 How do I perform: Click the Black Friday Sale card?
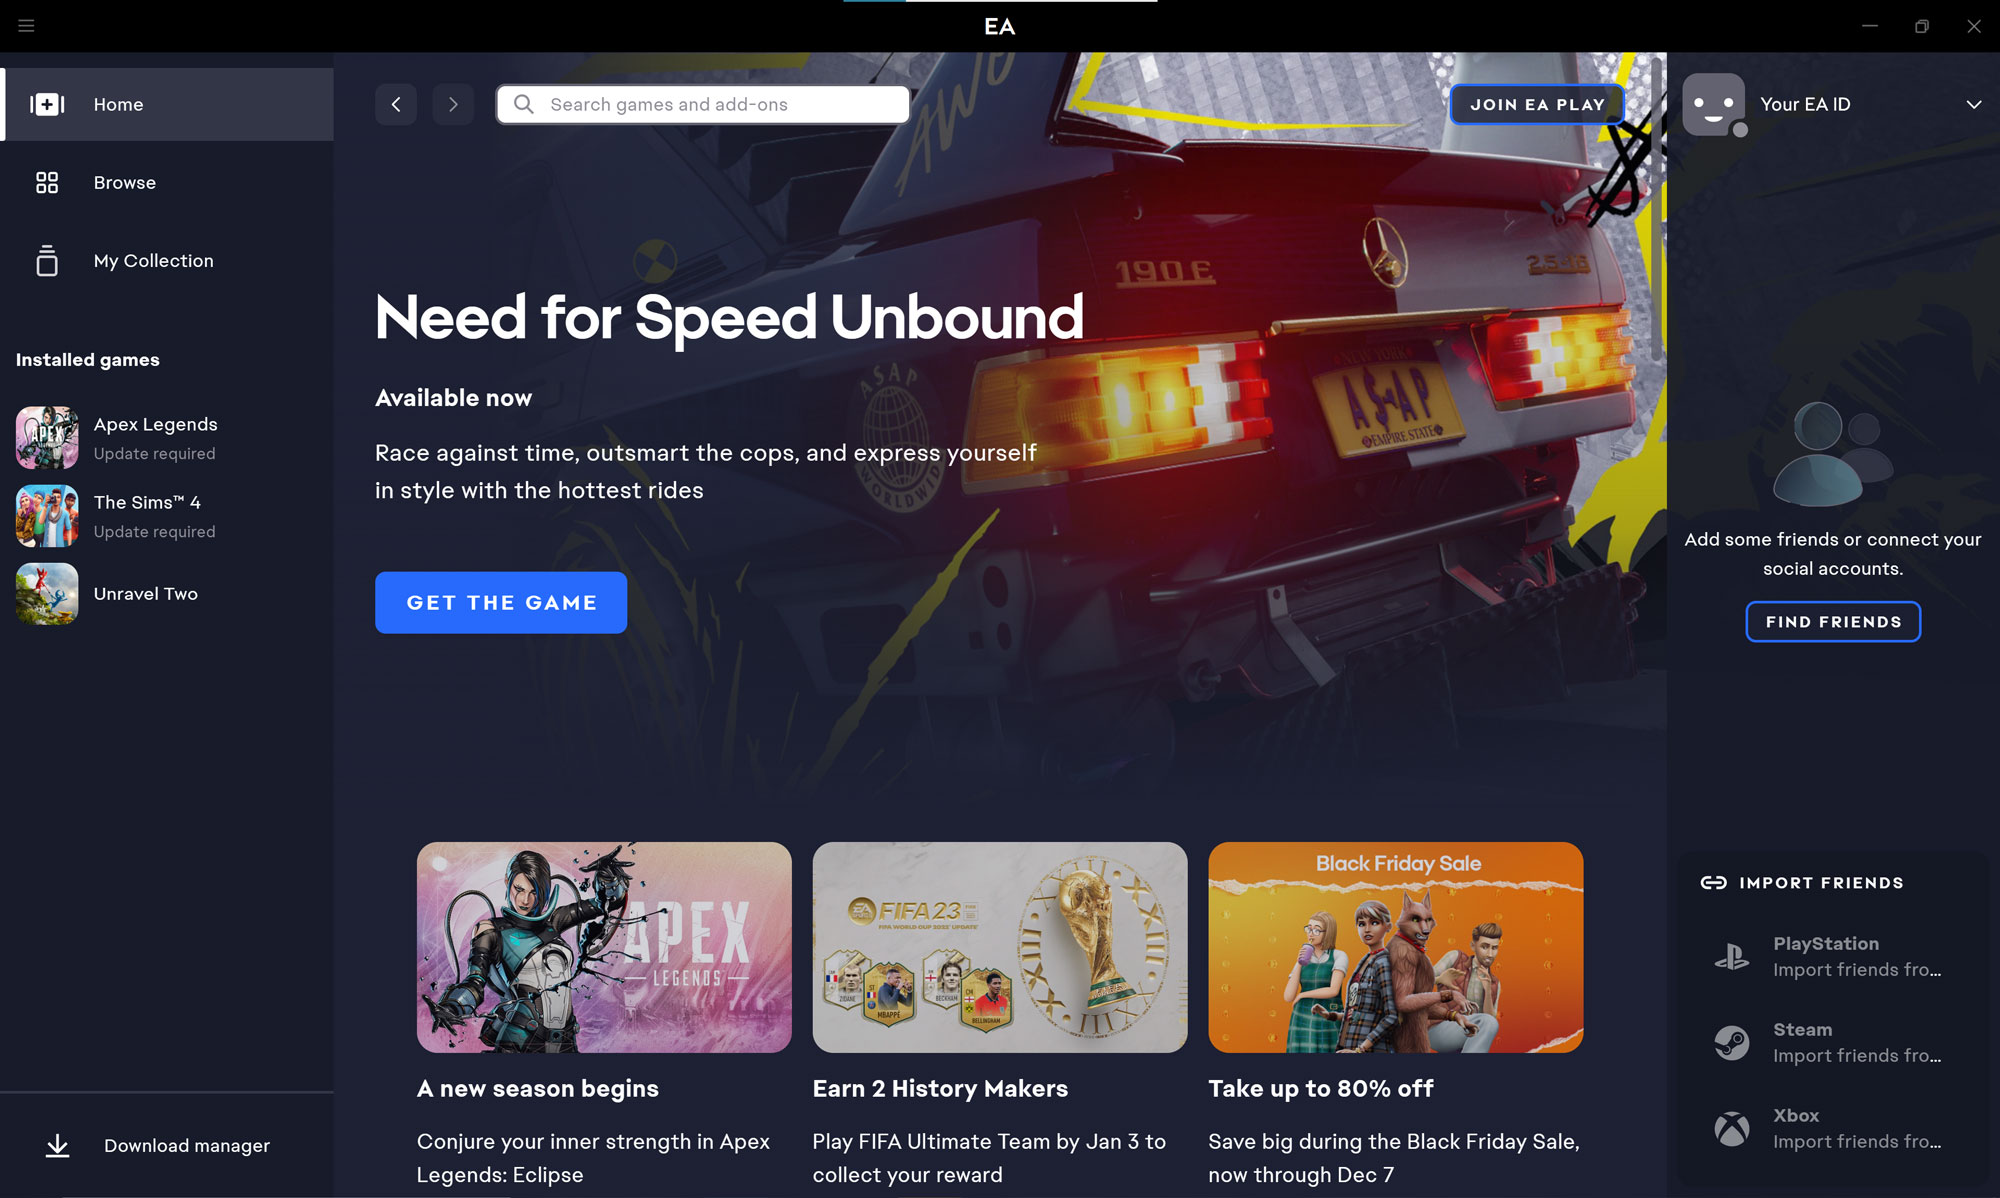[1396, 947]
